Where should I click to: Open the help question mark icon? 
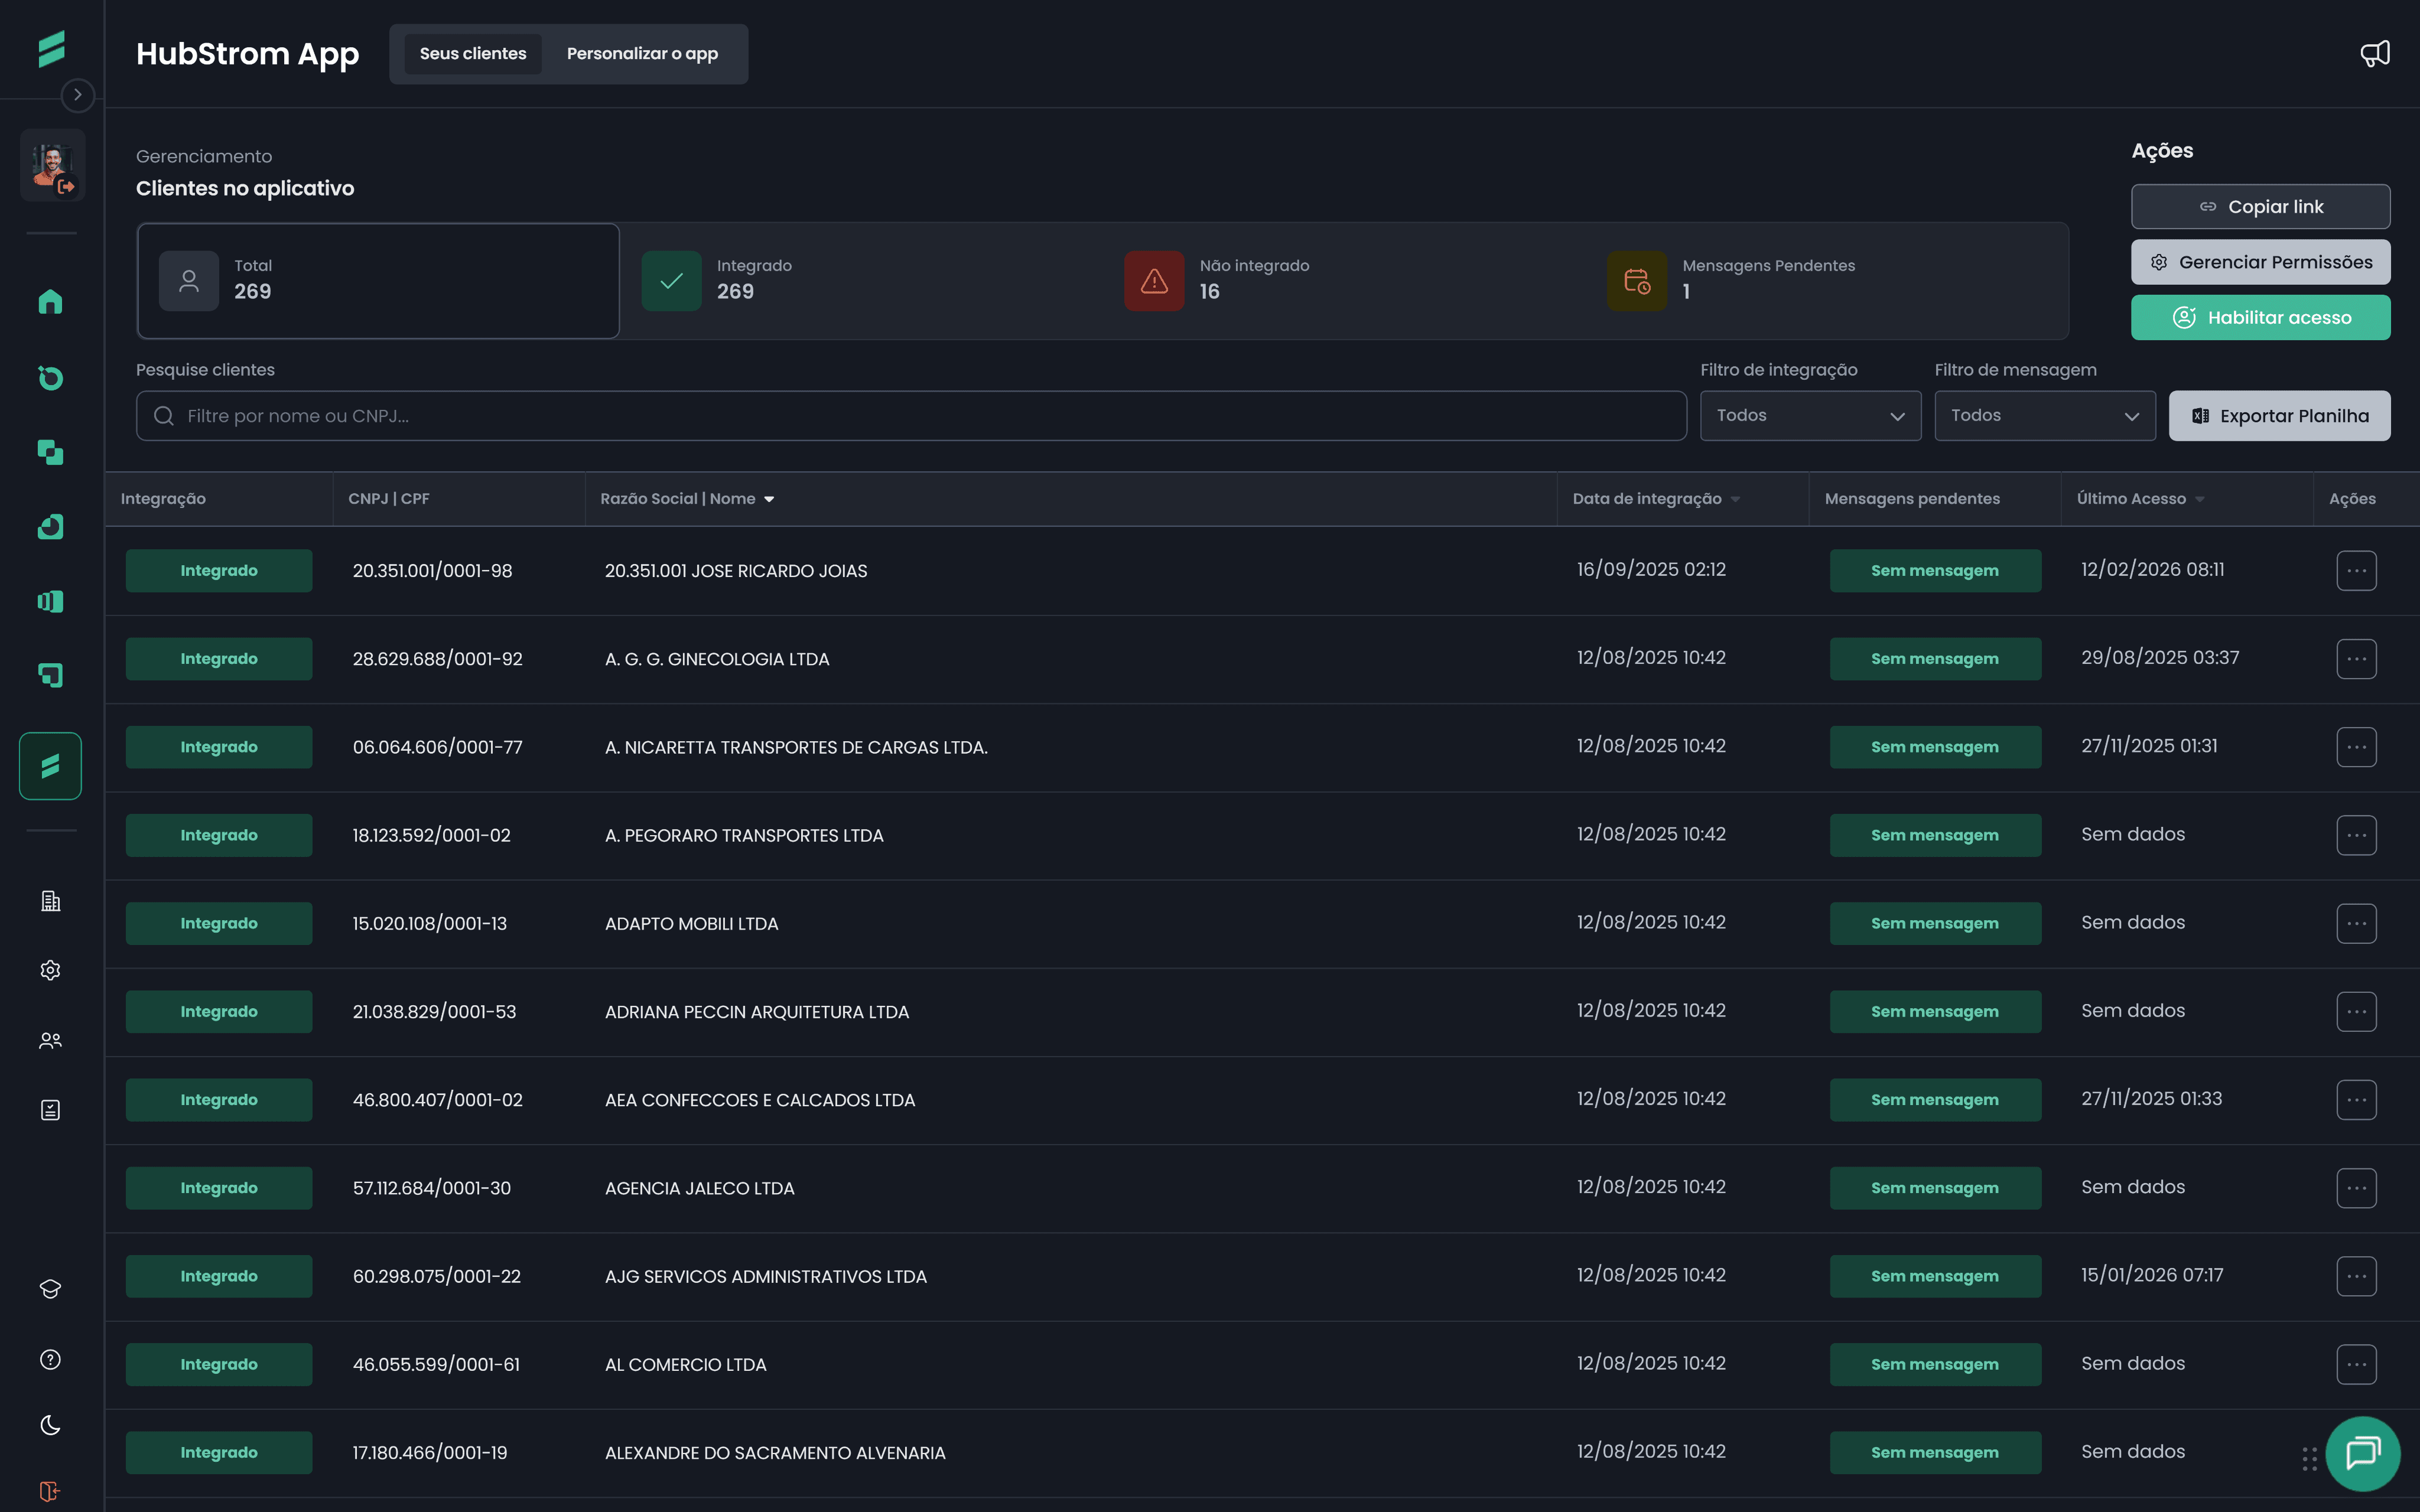click(x=50, y=1359)
